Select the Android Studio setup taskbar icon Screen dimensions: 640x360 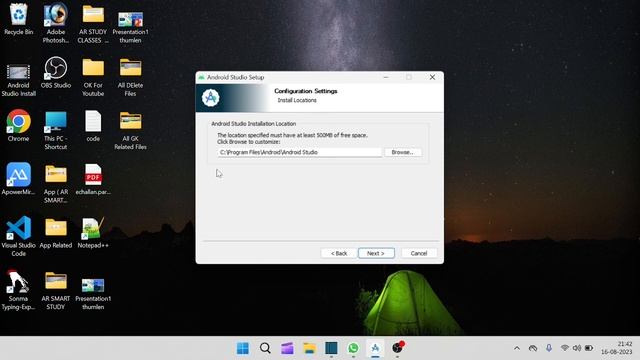[x=375, y=348]
